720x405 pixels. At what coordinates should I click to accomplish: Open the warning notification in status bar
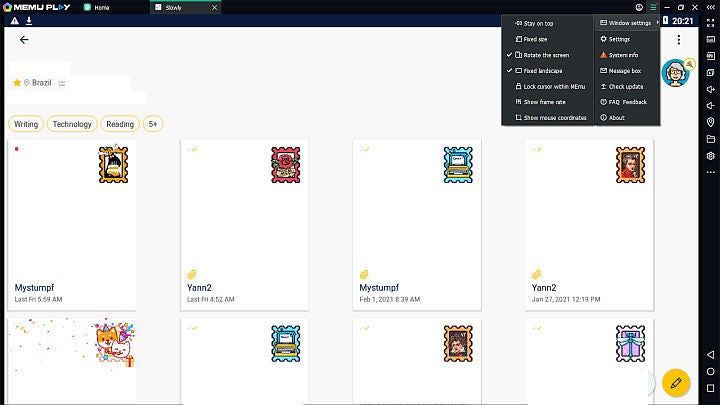[x=15, y=21]
